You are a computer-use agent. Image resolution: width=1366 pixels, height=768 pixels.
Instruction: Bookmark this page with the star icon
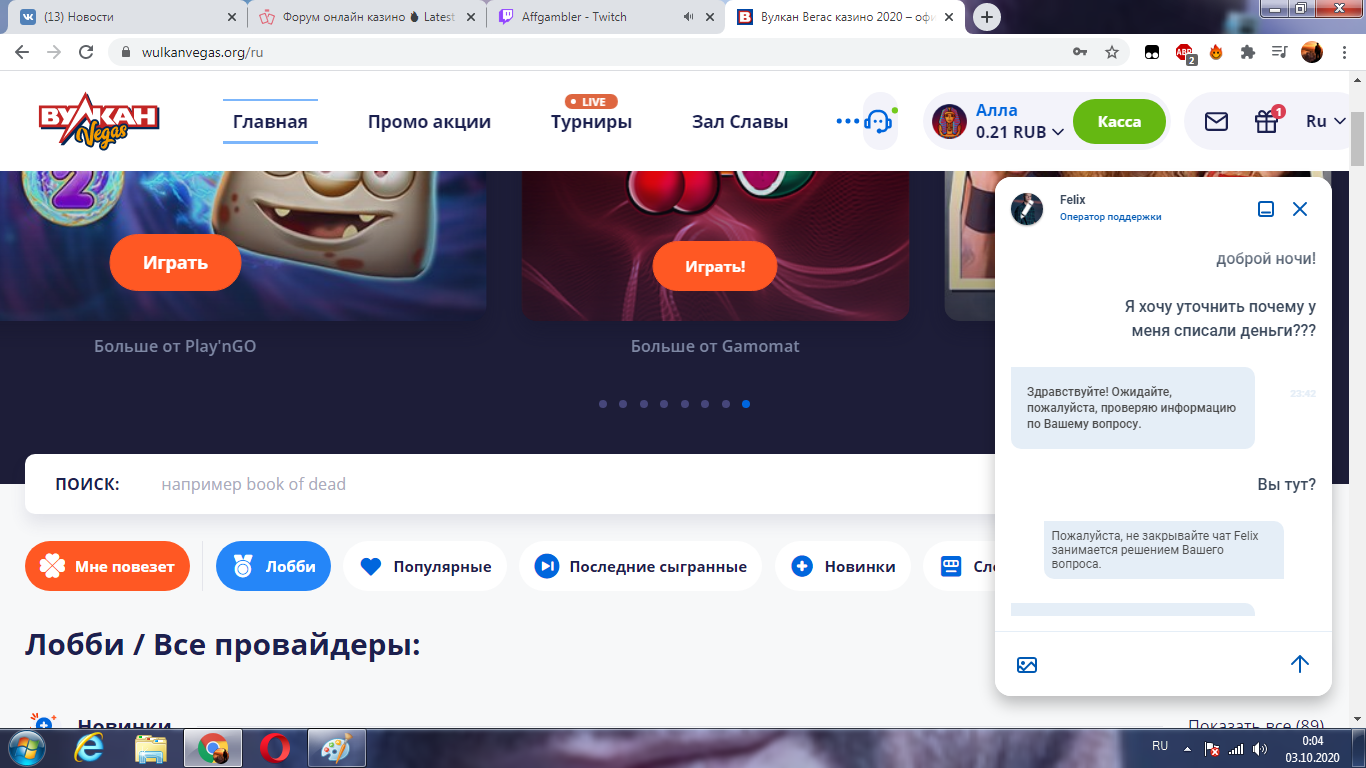[1112, 52]
